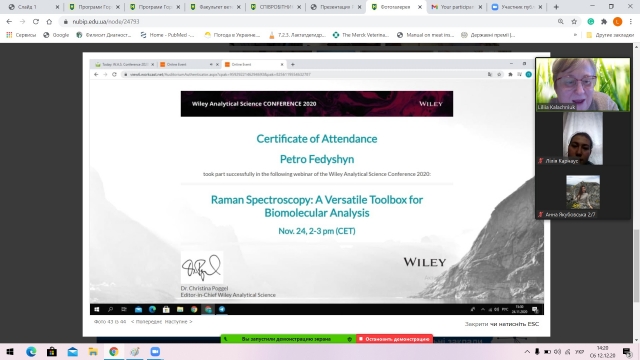Screen dimensions: 640x360
Task: Close the Фотогалерея tab
Action: tap(420, 7)
